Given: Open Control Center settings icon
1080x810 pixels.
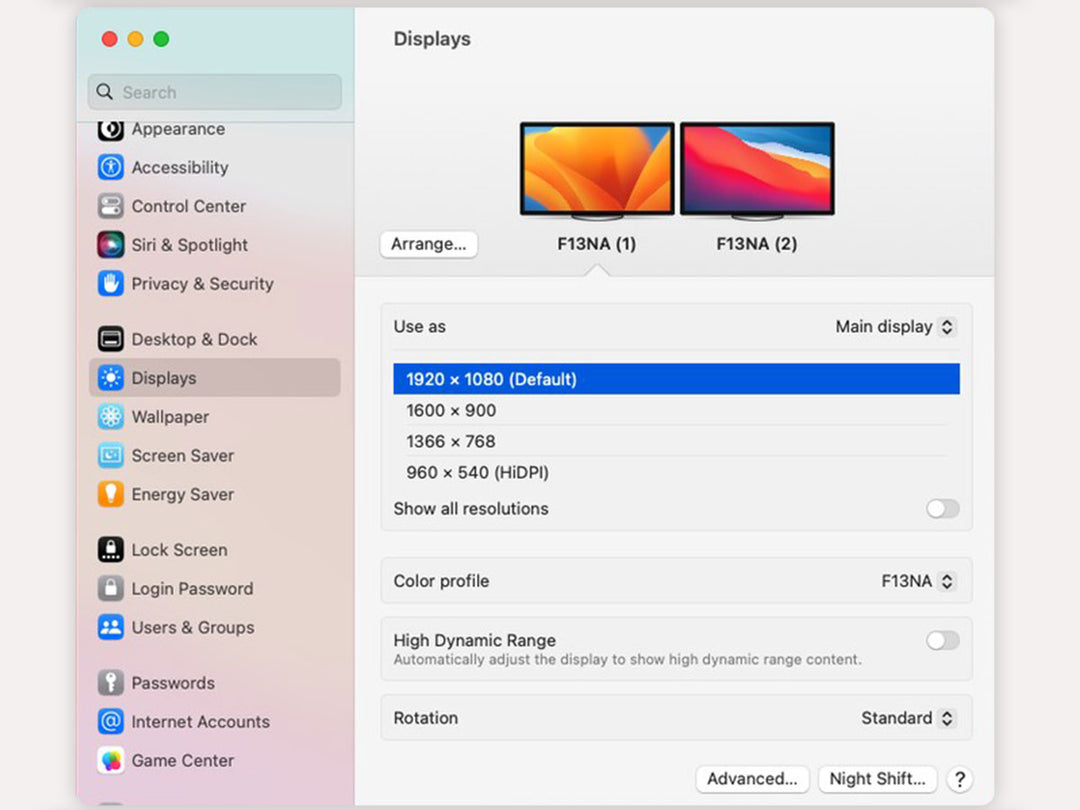Looking at the screenshot, I should pyautogui.click(x=111, y=206).
